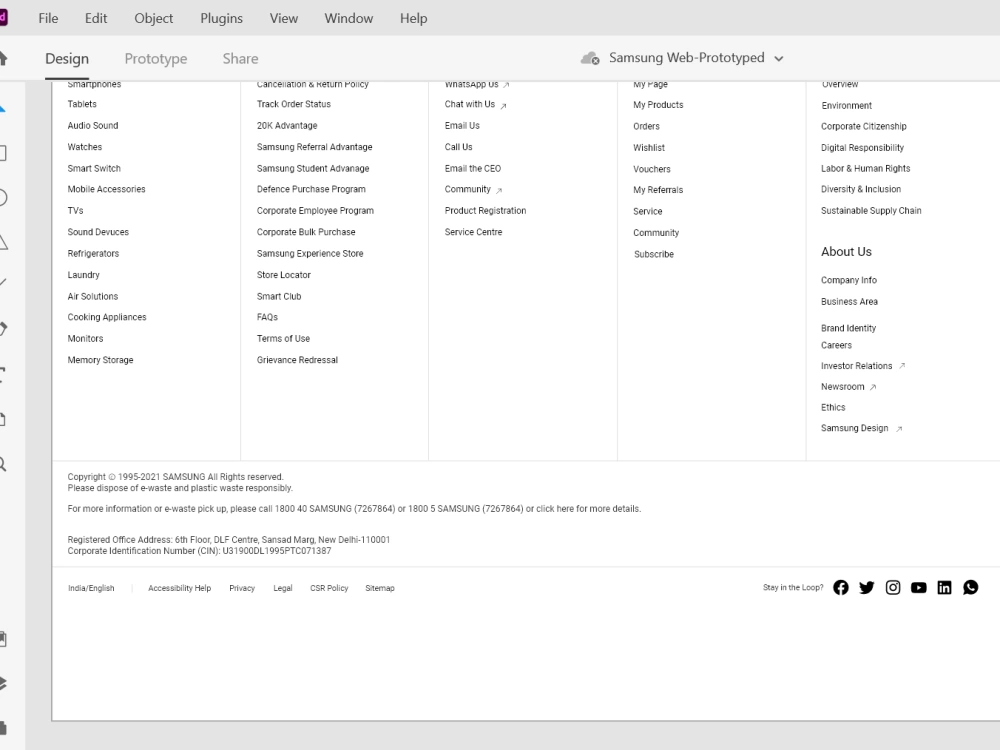Open the File menu
The width and height of the screenshot is (1000, 750).
[48, 18]
